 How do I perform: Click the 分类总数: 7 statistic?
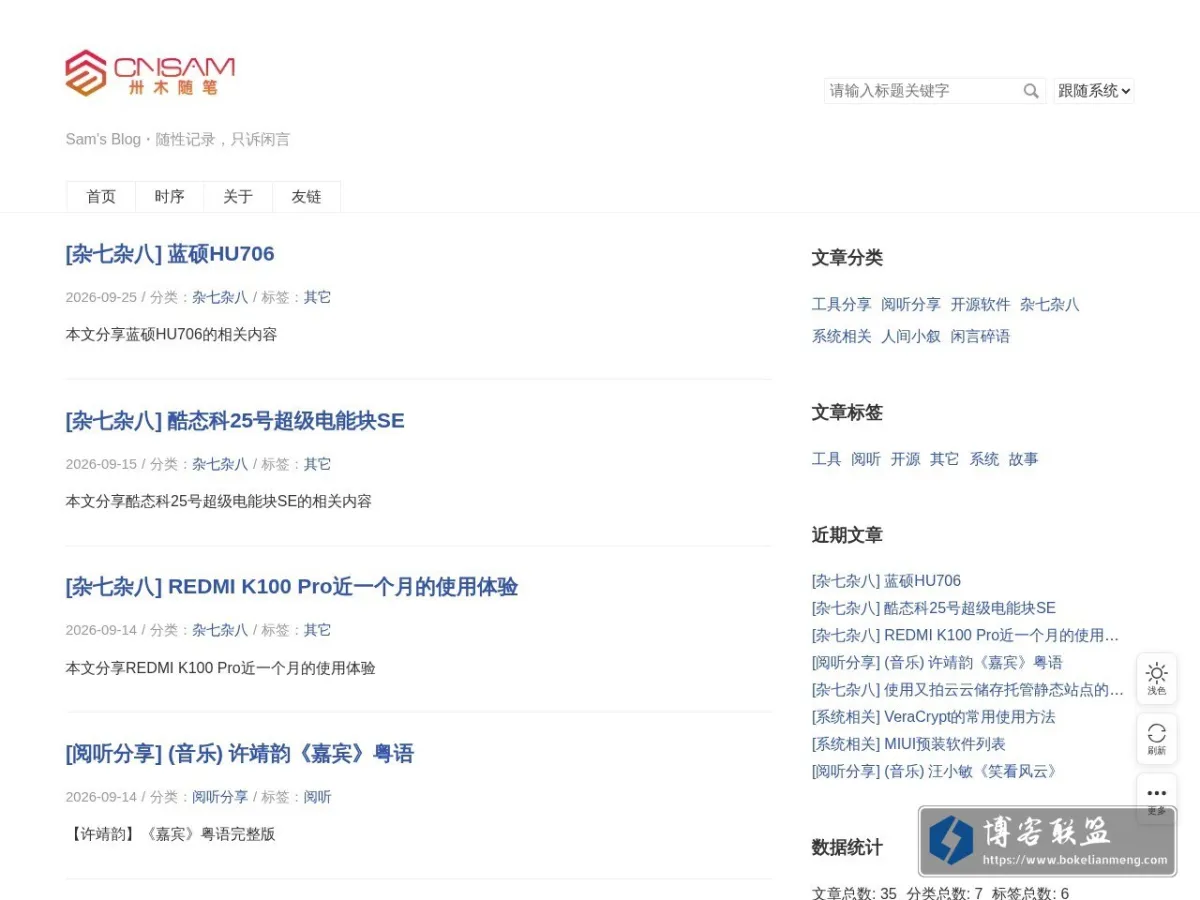coord(945,893)
